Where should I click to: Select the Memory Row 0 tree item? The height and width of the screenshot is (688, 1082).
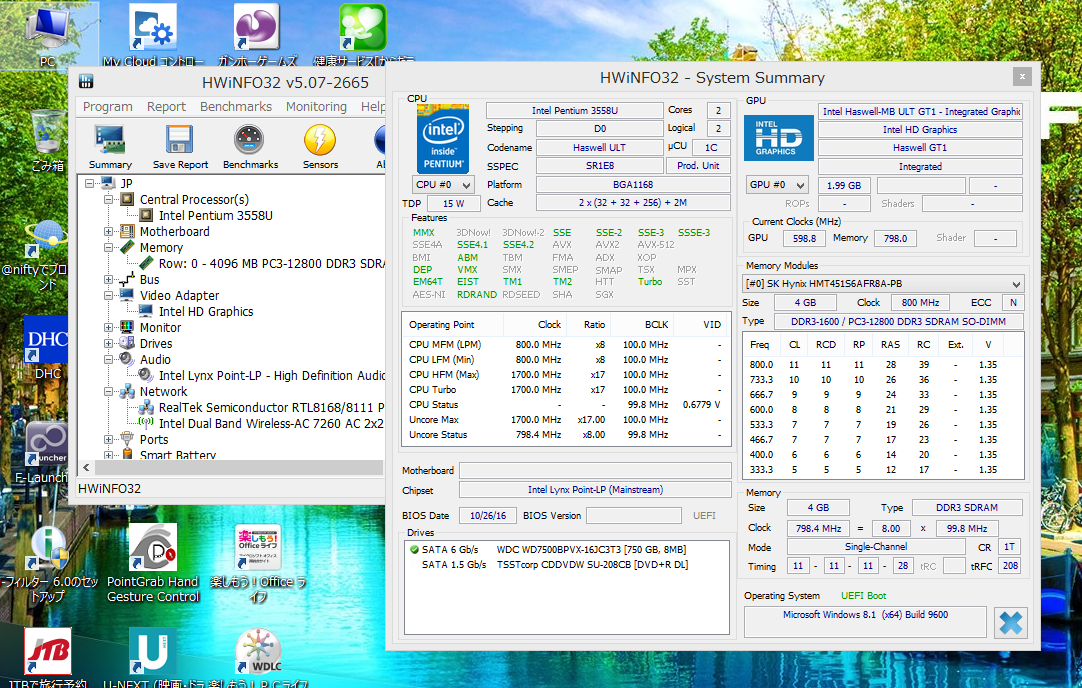coord(271,264)
